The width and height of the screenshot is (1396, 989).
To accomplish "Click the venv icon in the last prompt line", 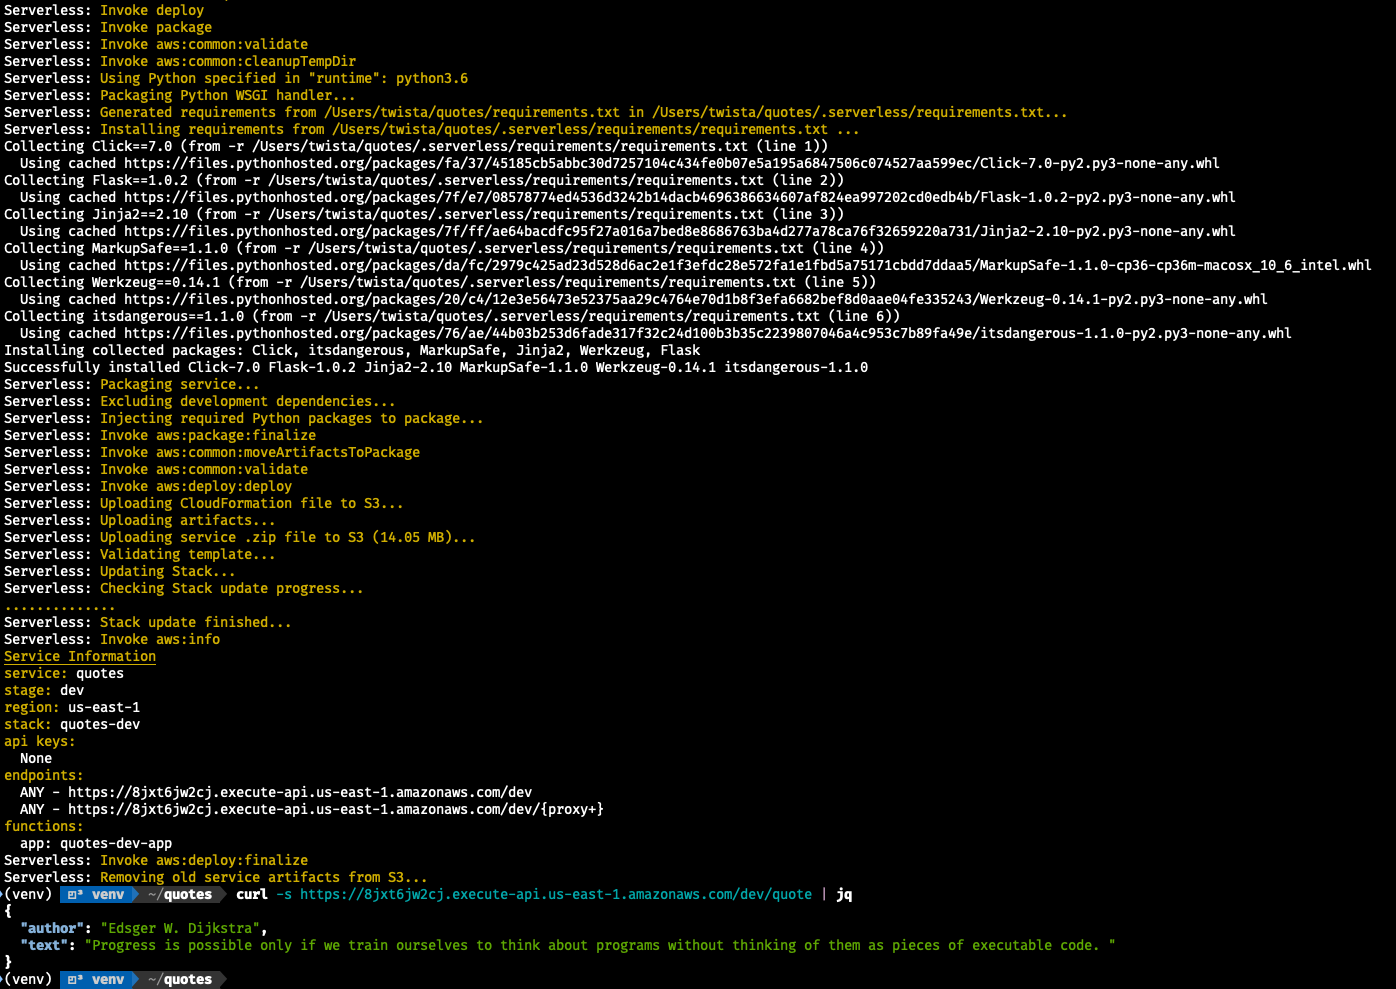I will point(74,980).
